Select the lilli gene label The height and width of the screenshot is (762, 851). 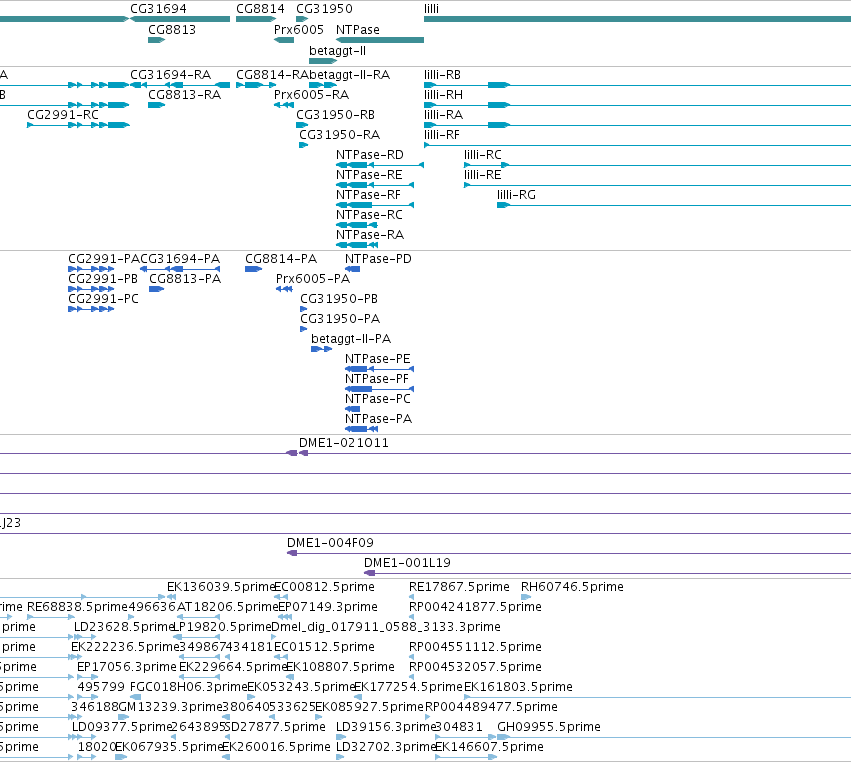(x=431, y=9)
